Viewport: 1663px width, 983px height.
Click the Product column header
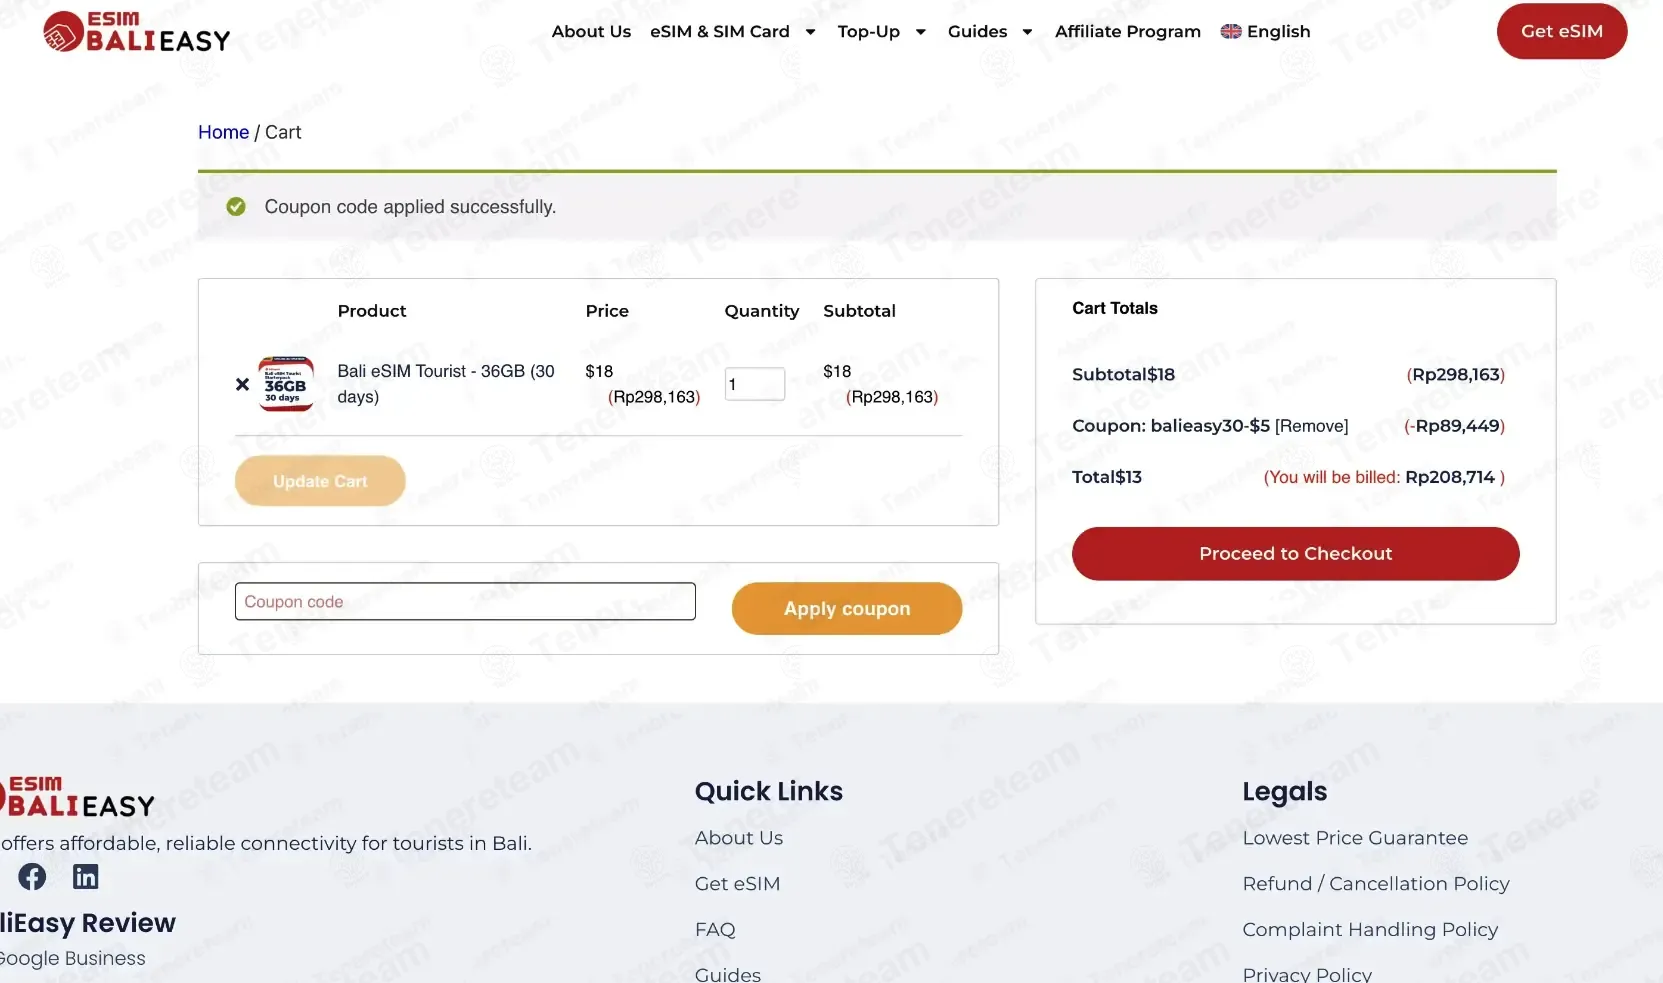(372, 311)
